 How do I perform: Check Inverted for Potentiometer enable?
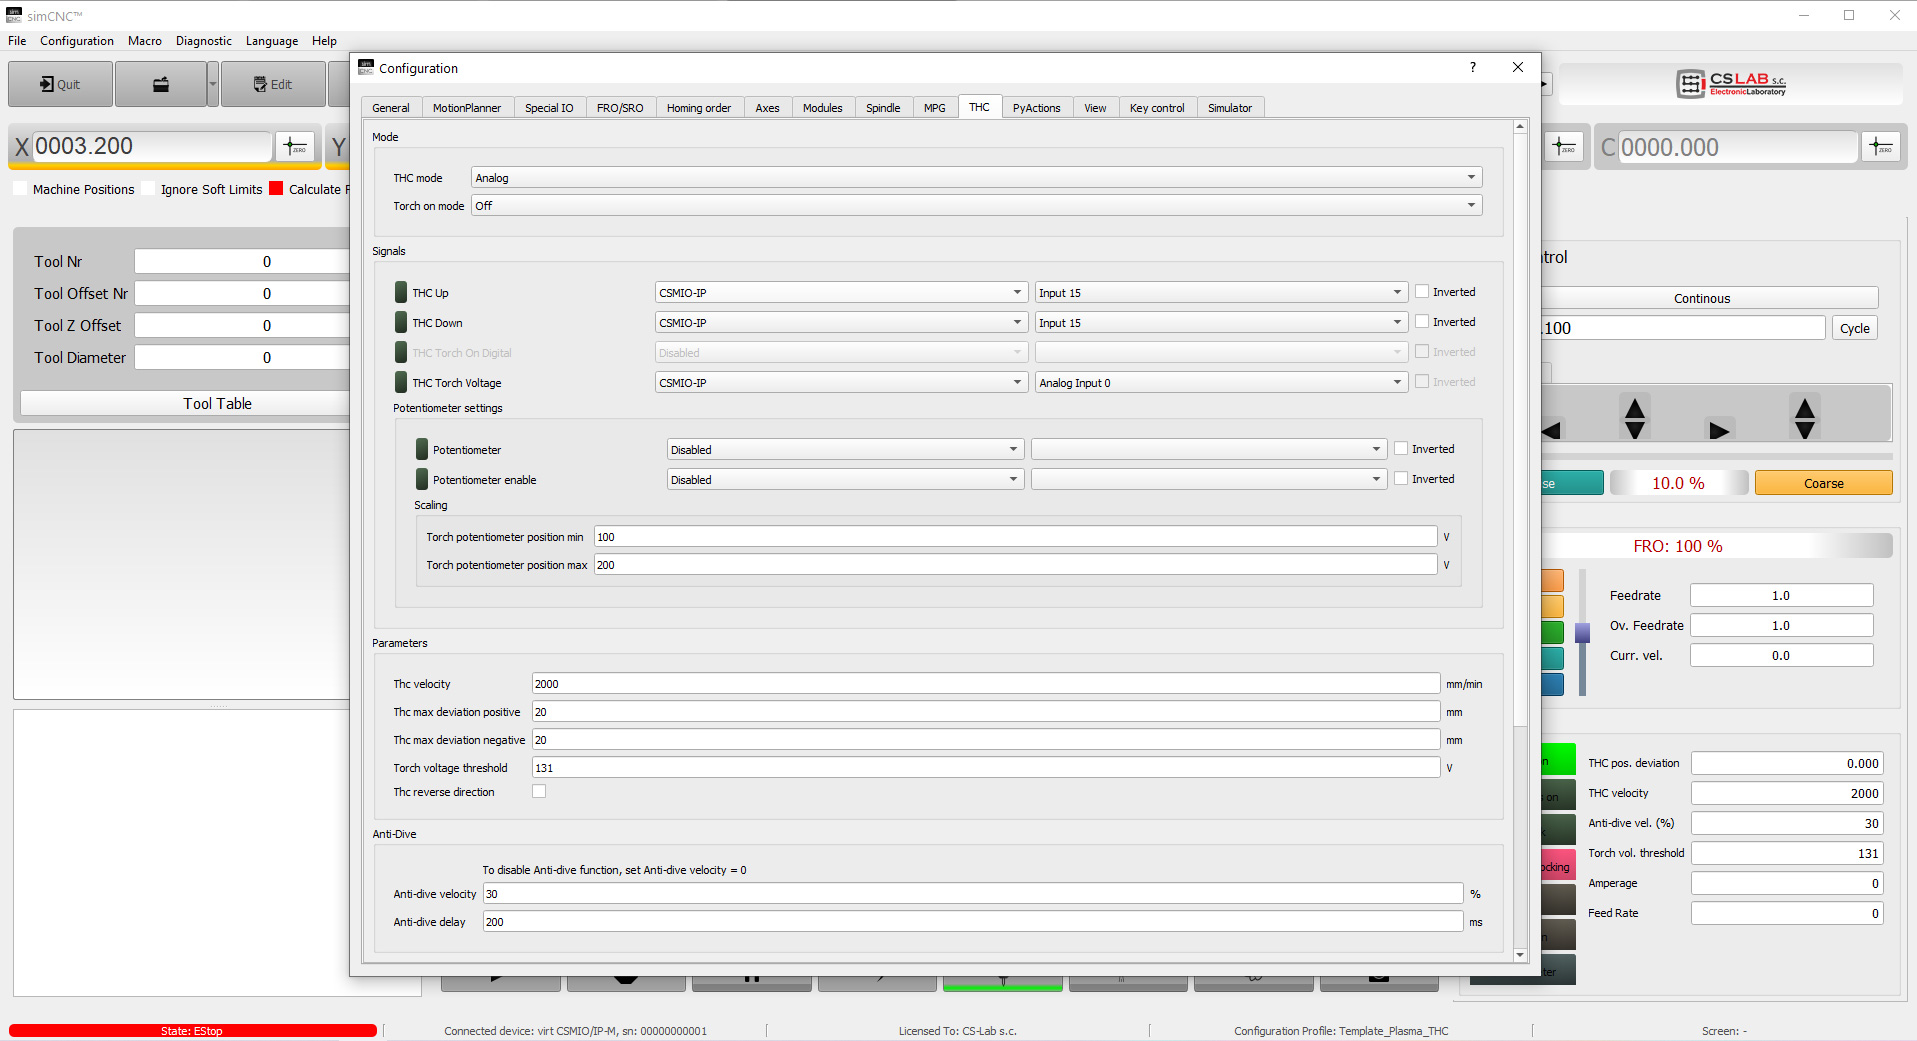1401,479
